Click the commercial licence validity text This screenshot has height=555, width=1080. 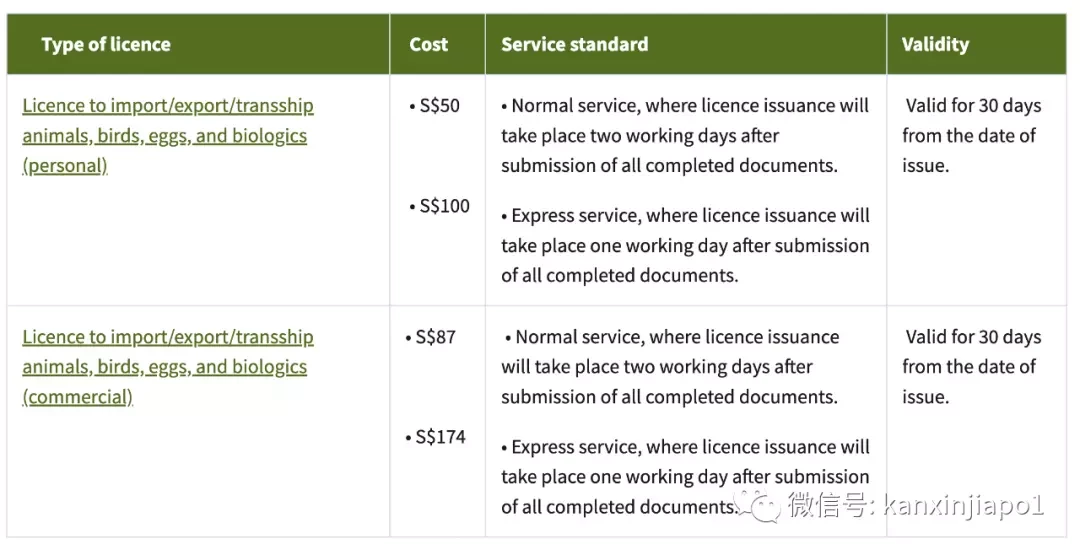(972, 367)
